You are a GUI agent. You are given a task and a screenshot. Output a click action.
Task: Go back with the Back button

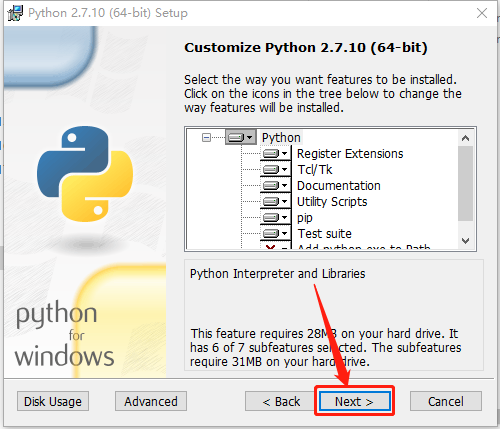point(281,401)
